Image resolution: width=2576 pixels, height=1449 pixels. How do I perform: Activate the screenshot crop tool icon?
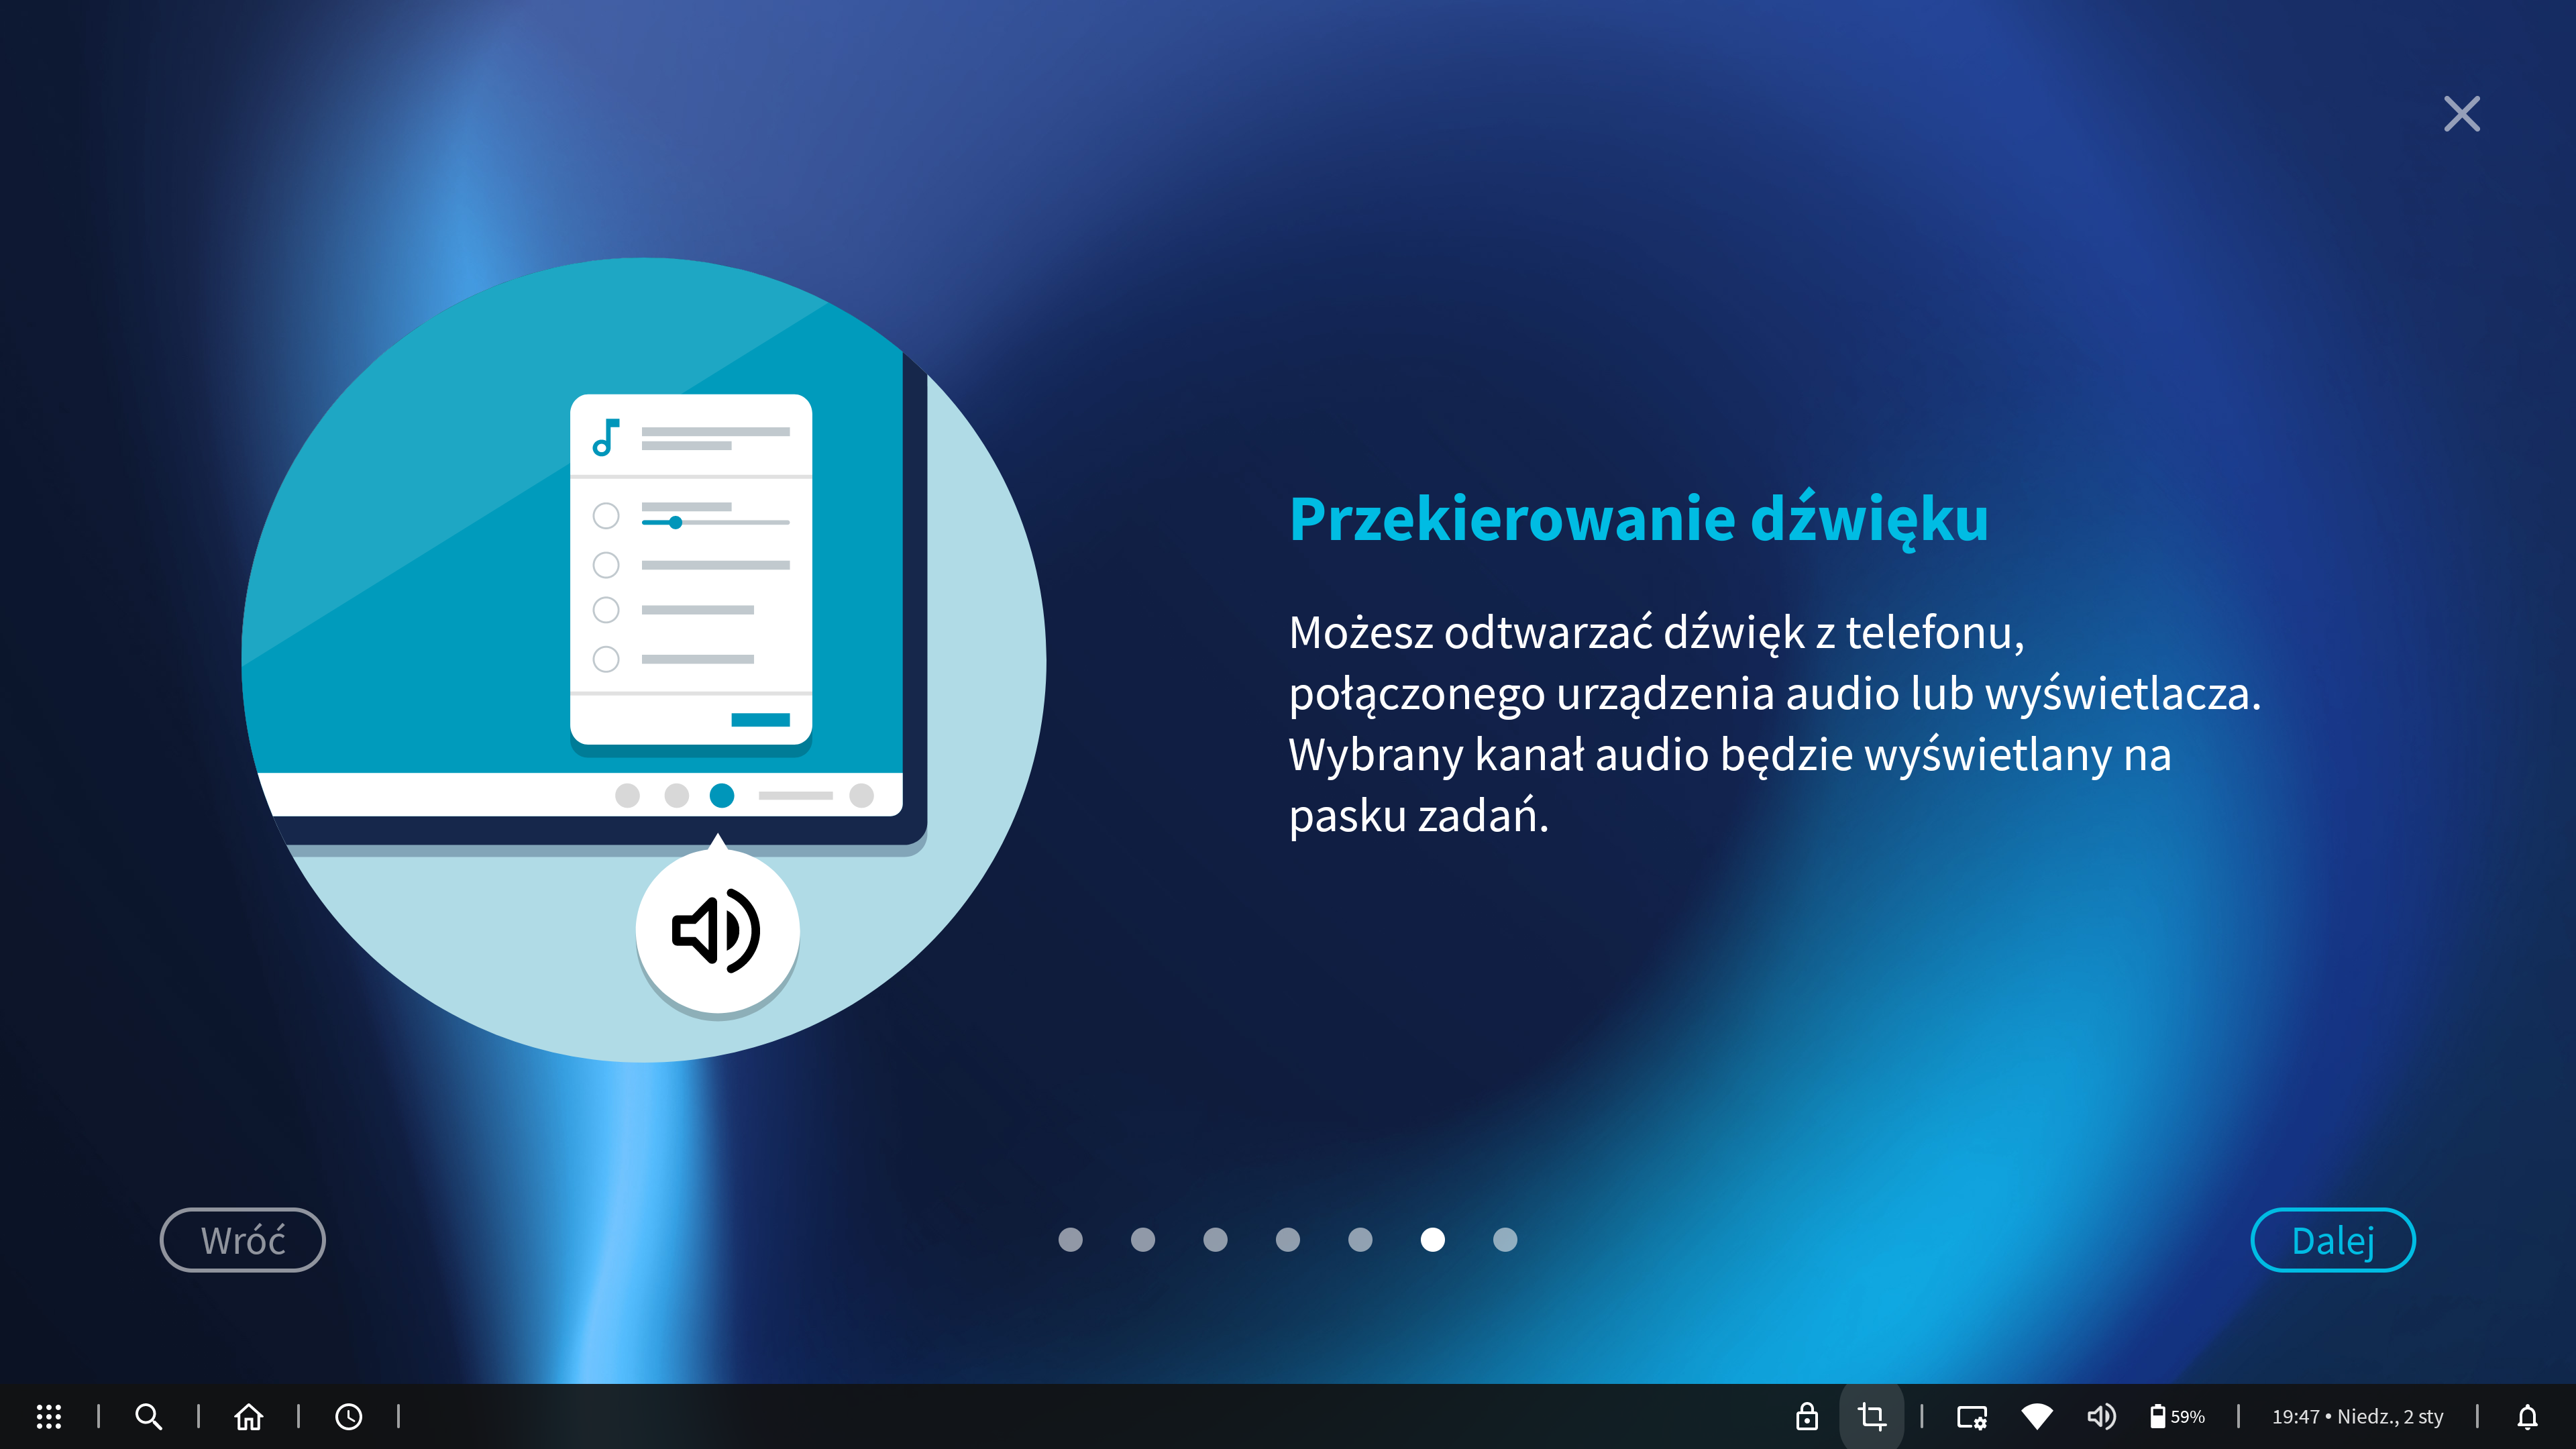[1871, 1416]
